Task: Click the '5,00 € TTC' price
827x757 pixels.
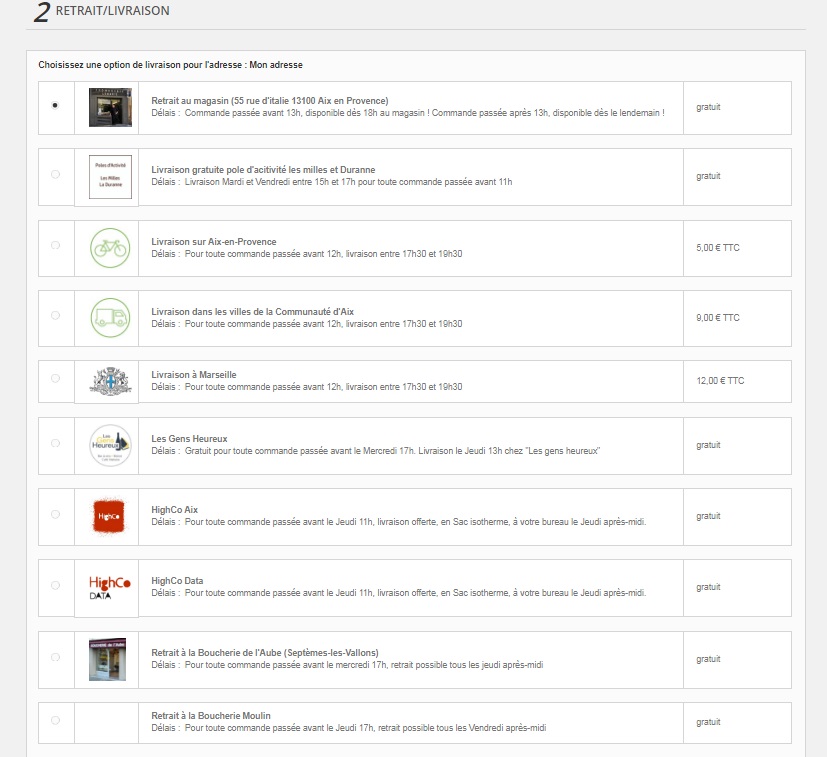Action: tap(717, 248)
